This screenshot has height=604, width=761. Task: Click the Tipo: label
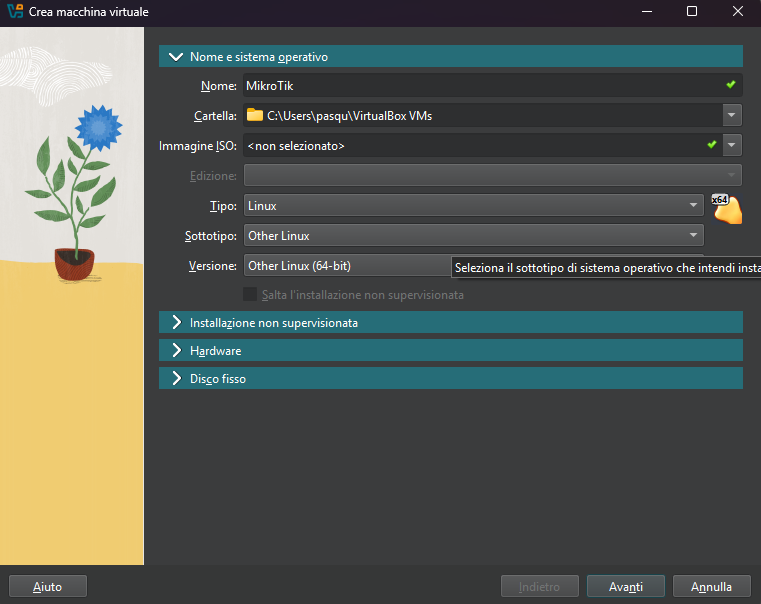(223, 206)
